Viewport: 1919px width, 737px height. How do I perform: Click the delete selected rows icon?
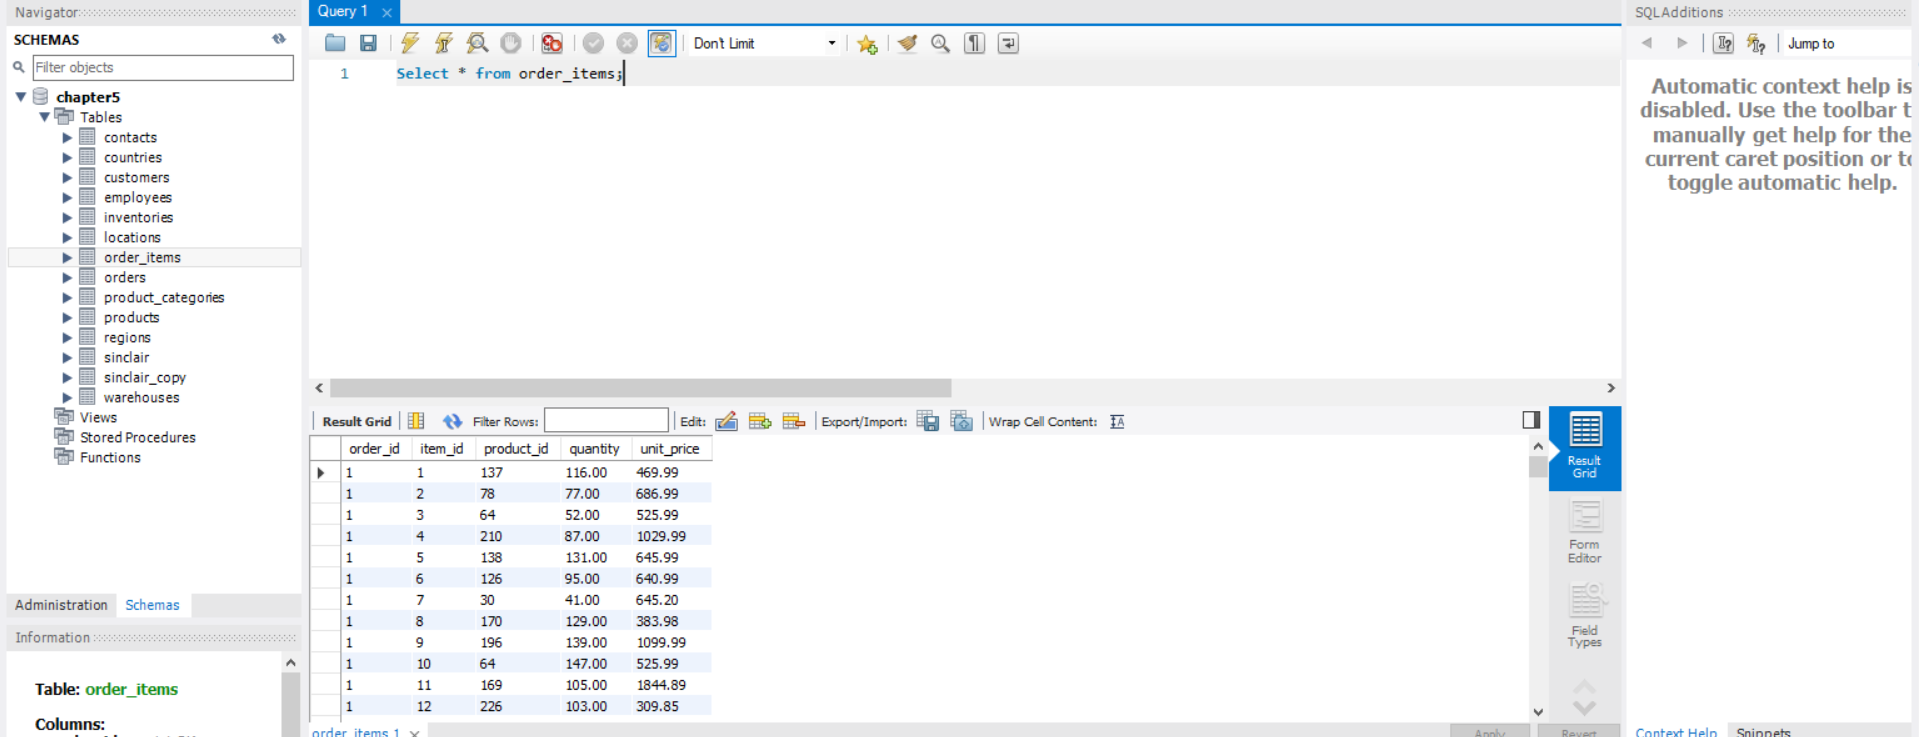click(x=794, y=421)
